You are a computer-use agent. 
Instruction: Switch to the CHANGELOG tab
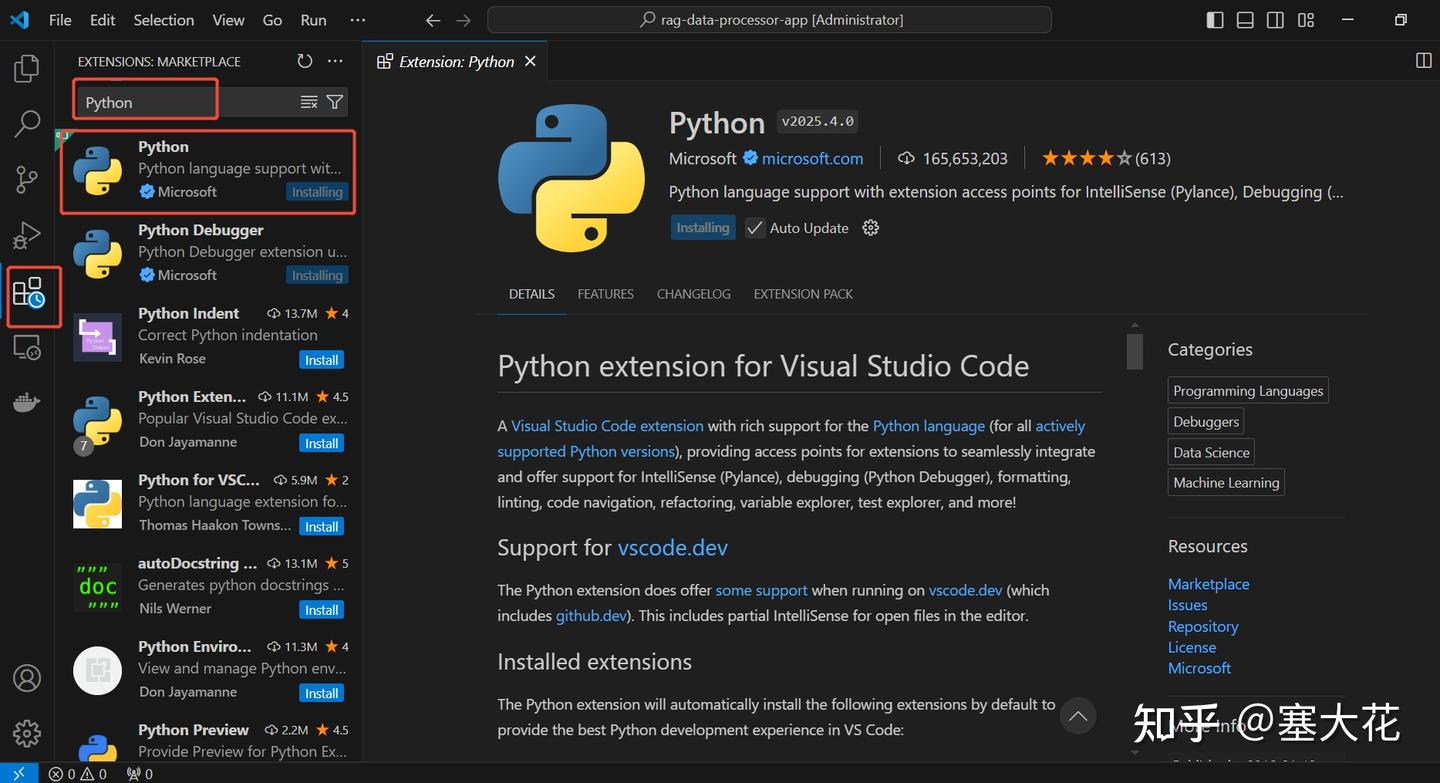(x=693, y=293)
